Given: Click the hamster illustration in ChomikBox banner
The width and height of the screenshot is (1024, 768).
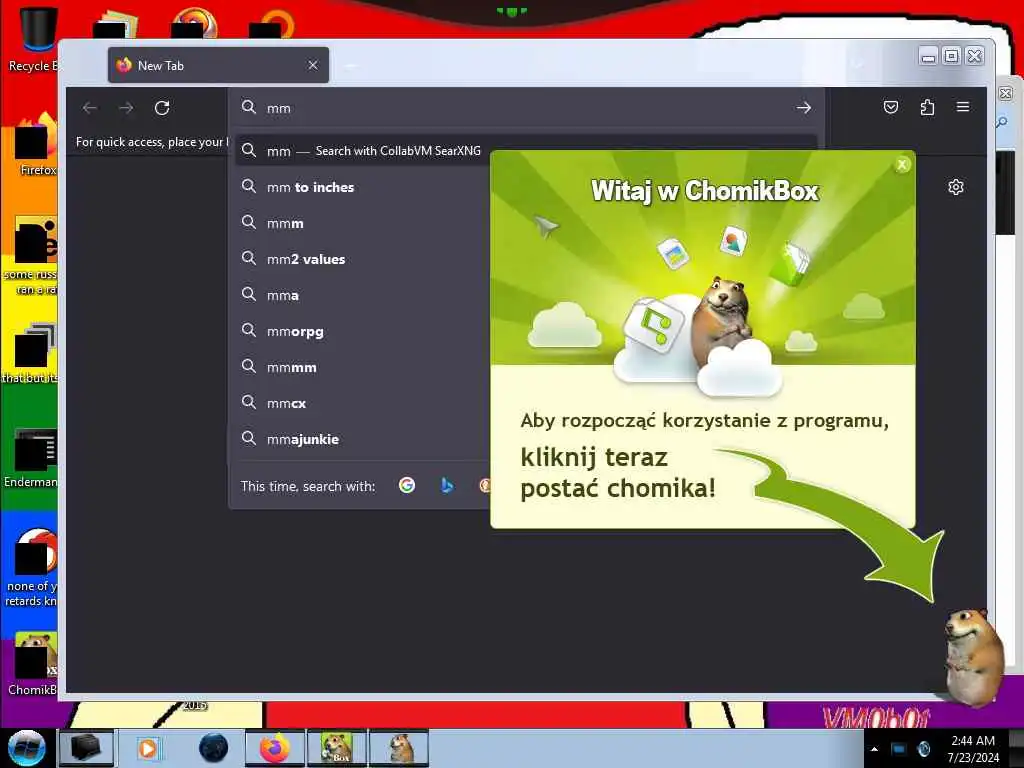Looking at the screenshot, I should point(722,319).
